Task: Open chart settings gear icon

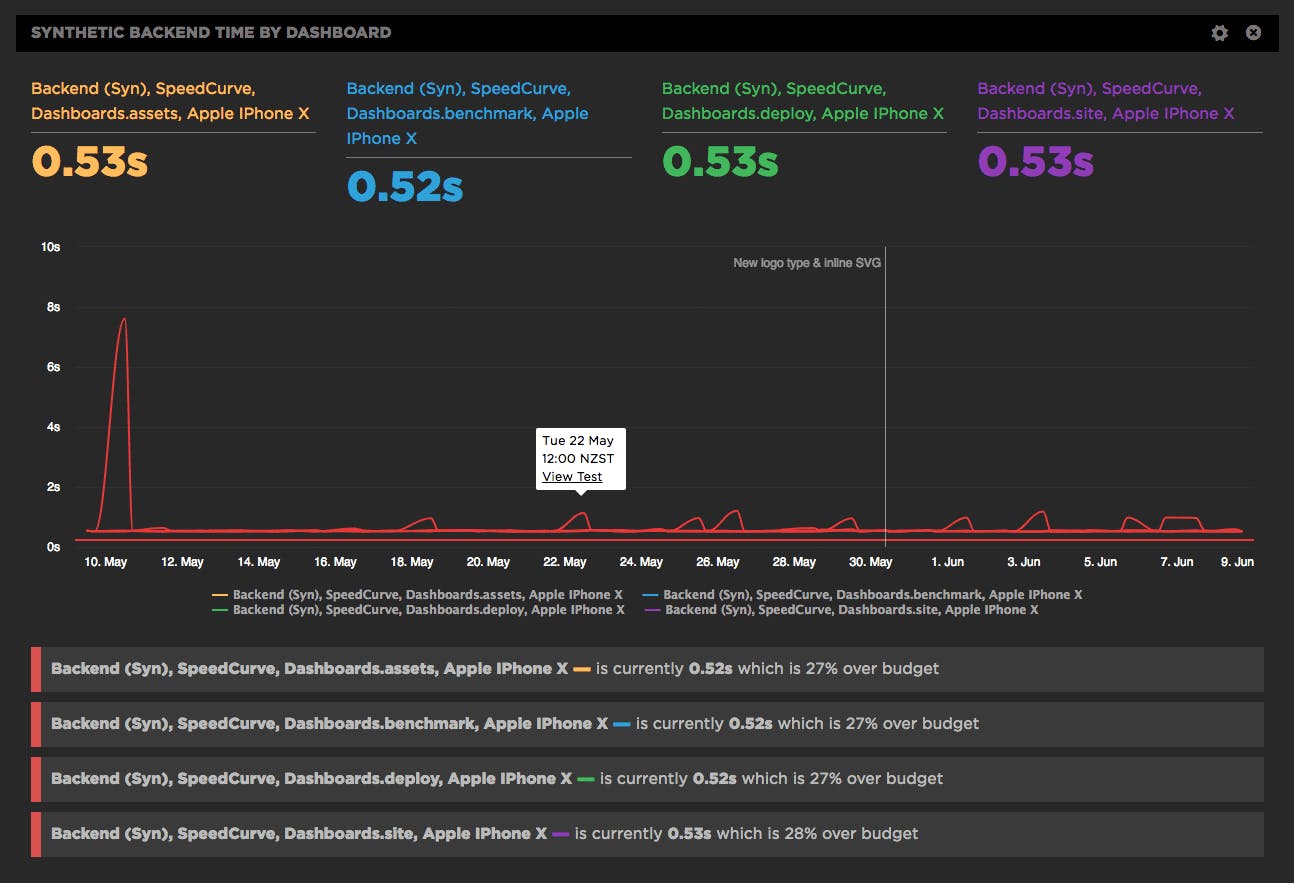Action: pyautogui.click(x=1219, y=33)
